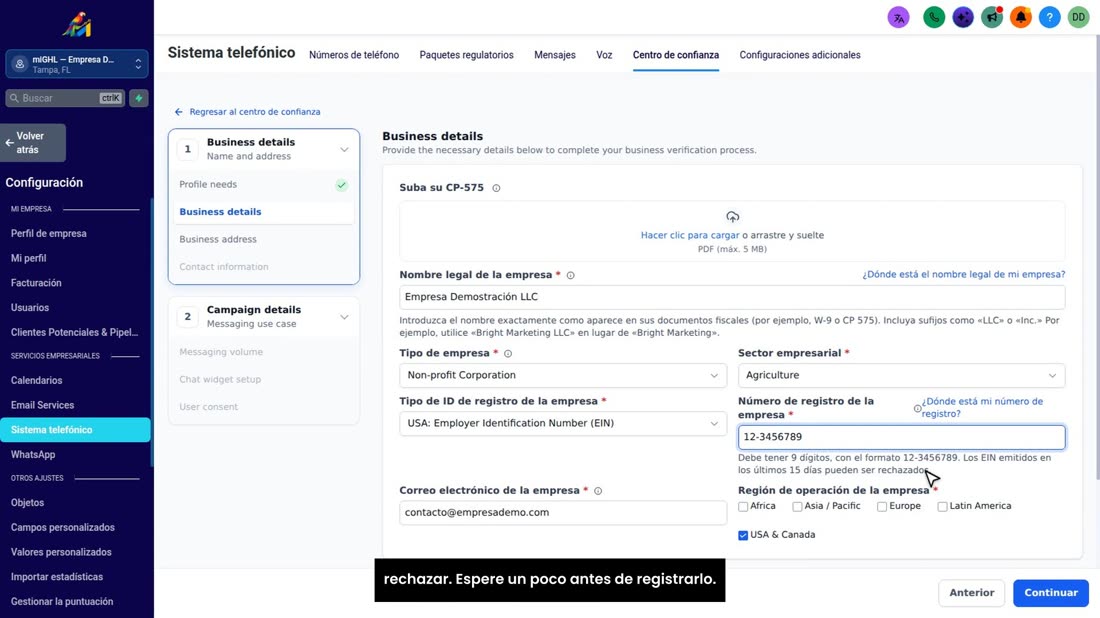Click the green lightning quick actions icon

click(x=139, y=98)
